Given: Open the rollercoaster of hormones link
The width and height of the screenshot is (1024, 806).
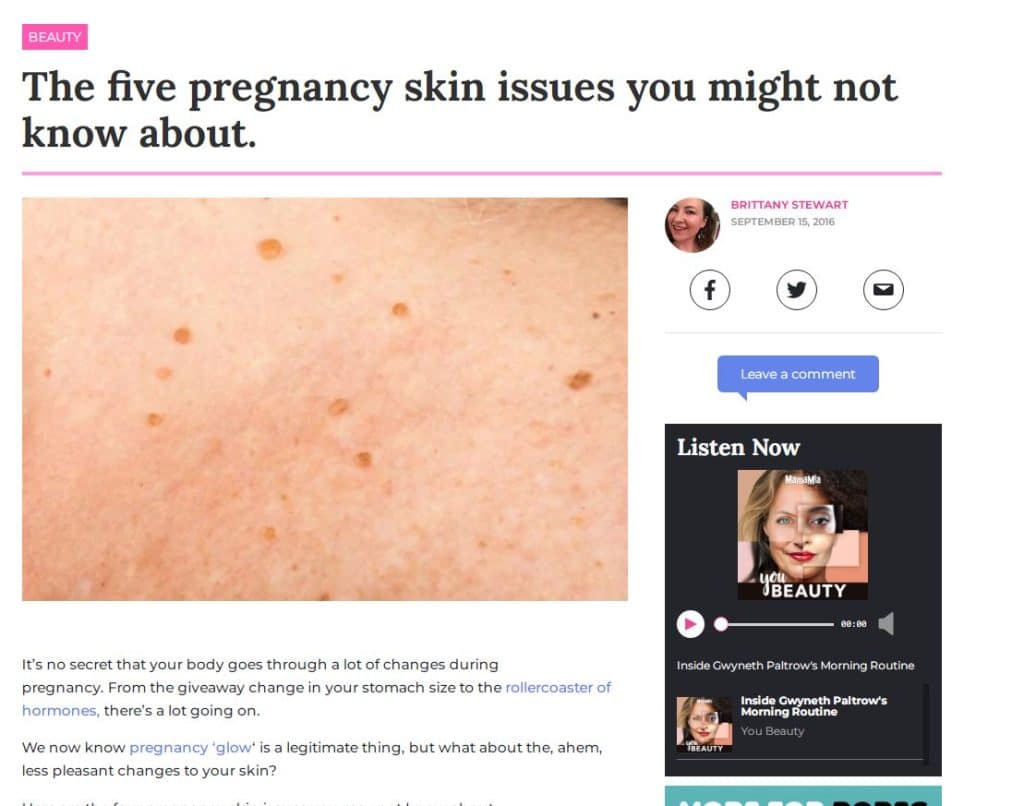Looking at the screenshot, I should [316, 699].
